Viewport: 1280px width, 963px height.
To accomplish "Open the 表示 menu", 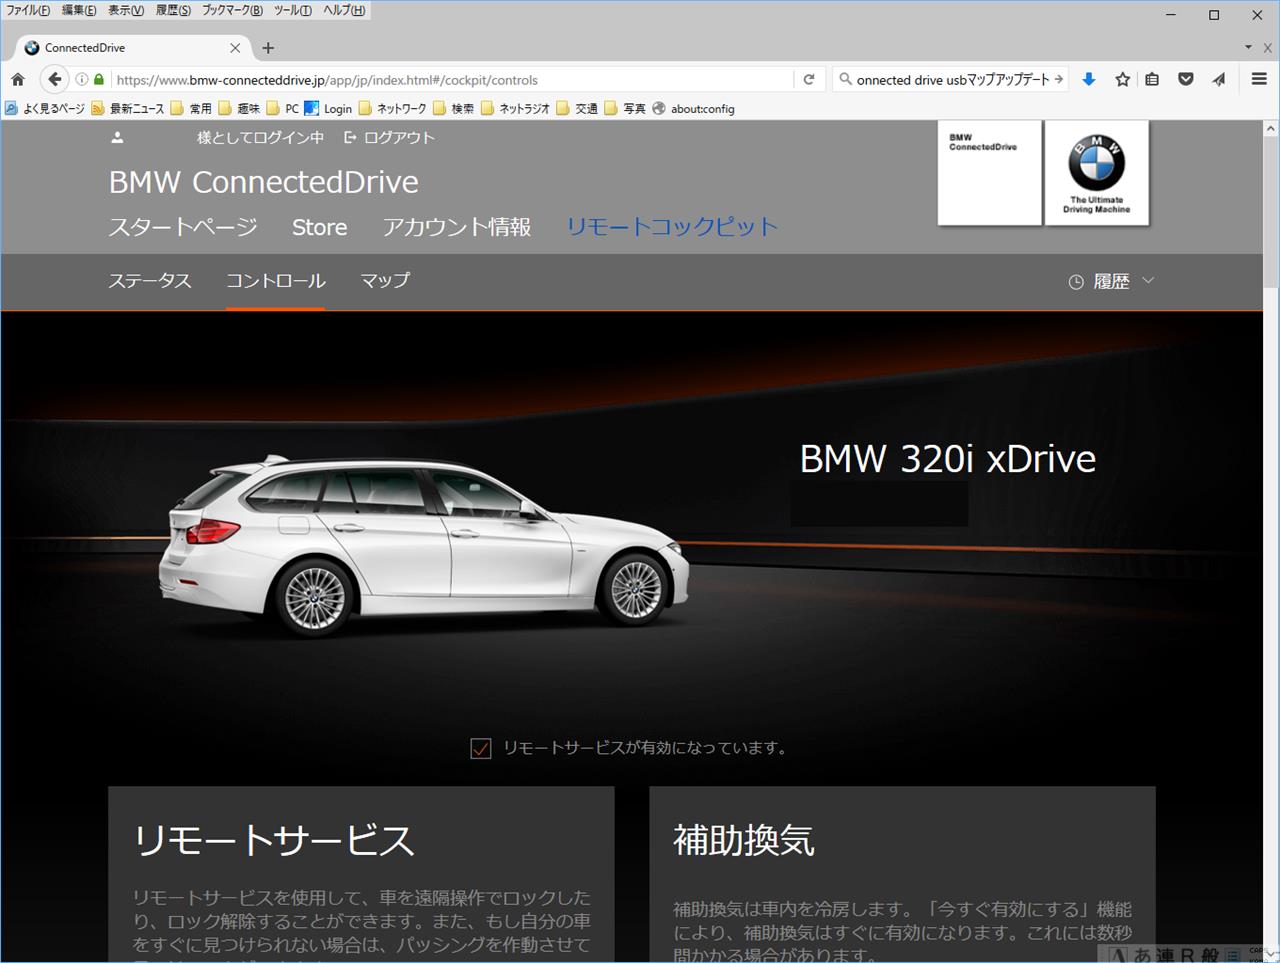I will point(126,10).
